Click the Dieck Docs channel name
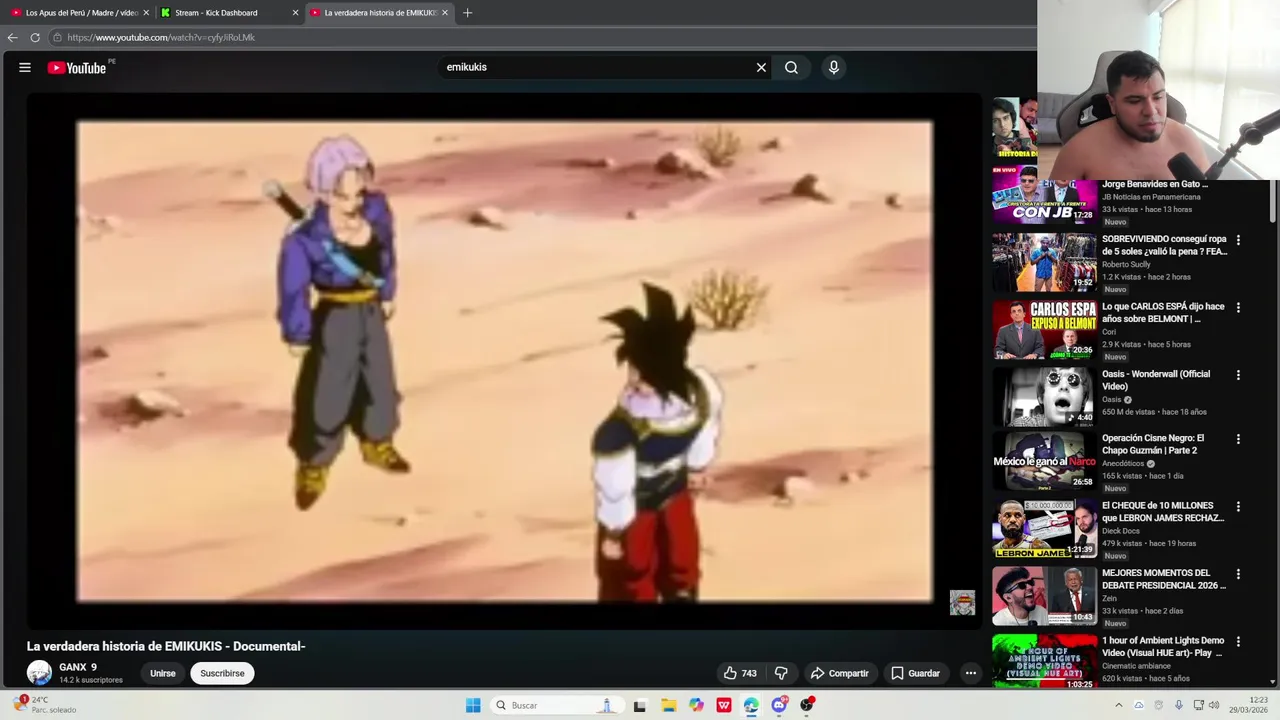This screenshot has height=720, width=1280. click(x=1121, y=531)
